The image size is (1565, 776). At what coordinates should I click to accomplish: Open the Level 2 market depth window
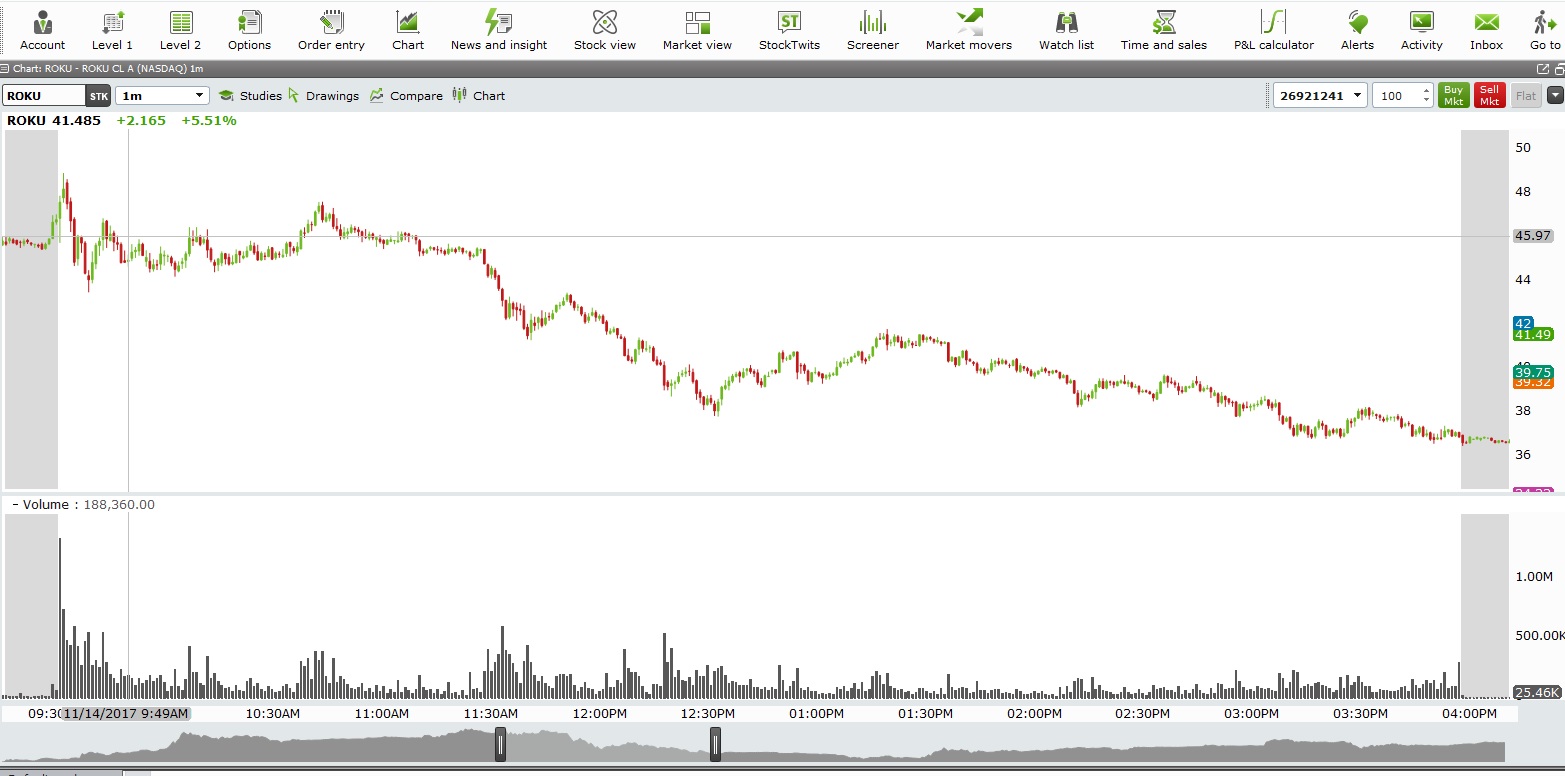[181, 30]
